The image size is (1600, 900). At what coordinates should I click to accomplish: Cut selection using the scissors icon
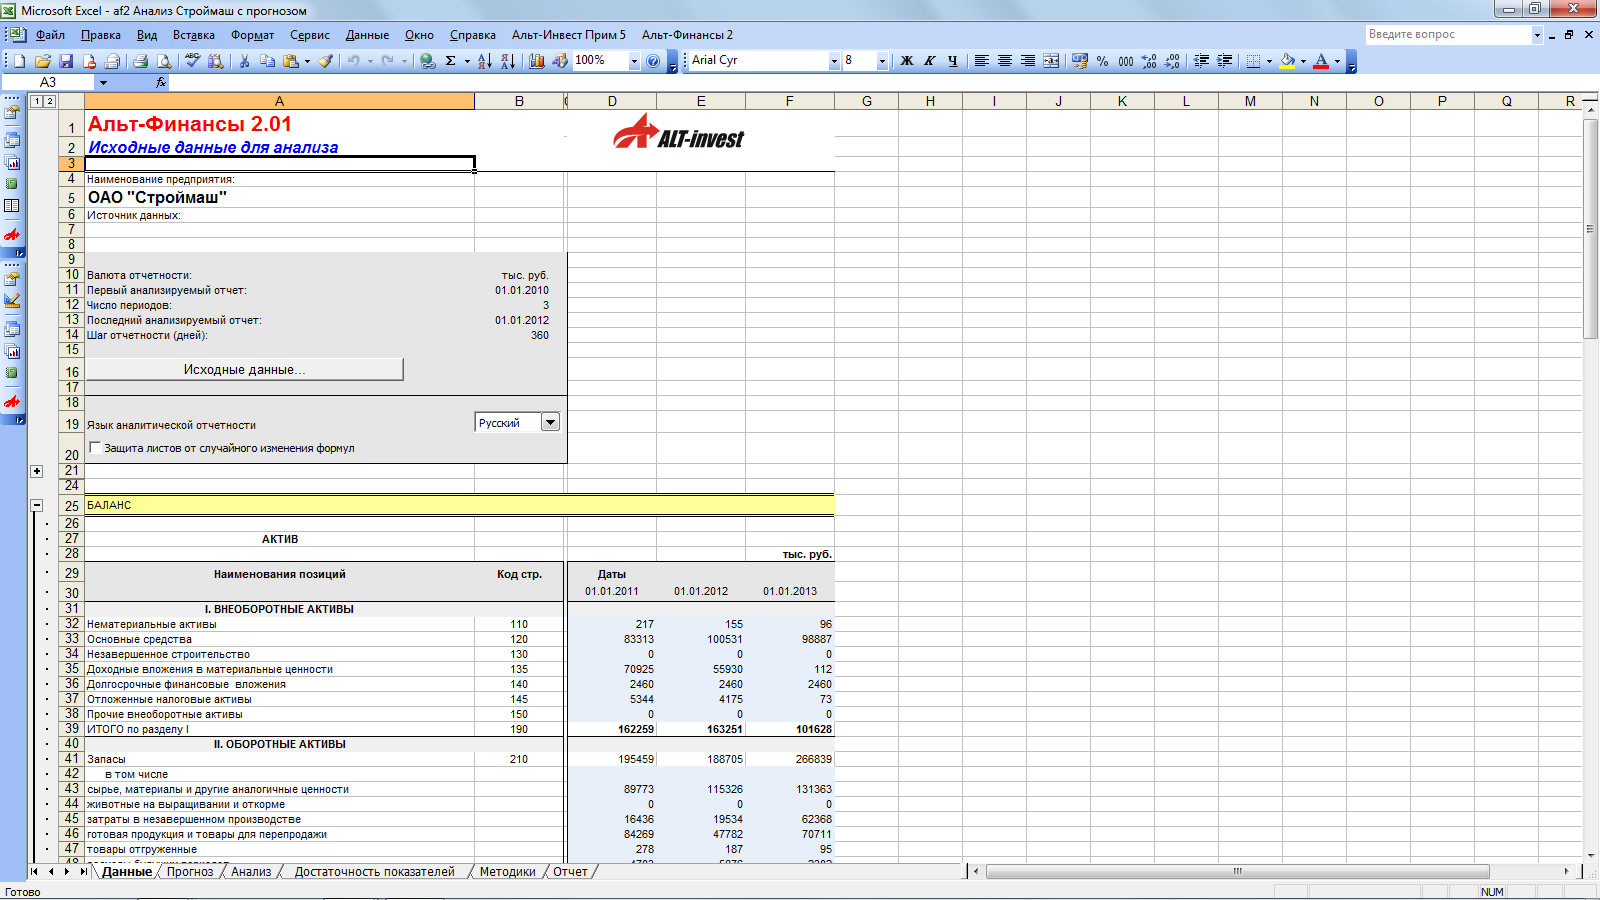[x=244, y=61]
